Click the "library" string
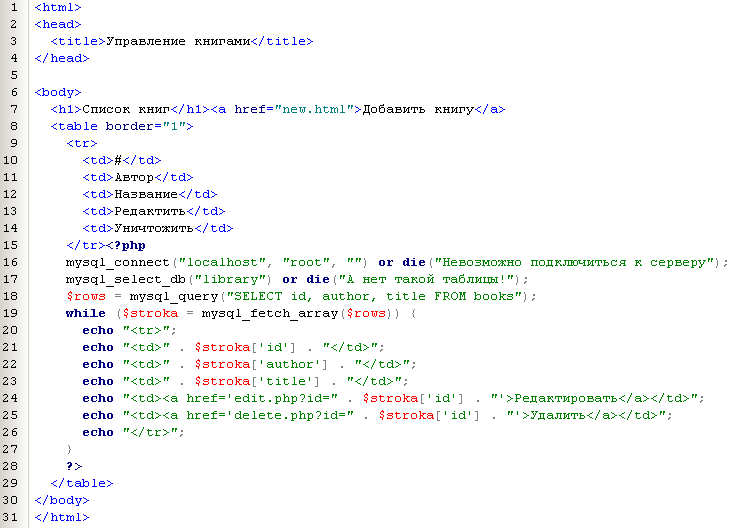Viewport: 752px width, 528px height. pos(233,279)
